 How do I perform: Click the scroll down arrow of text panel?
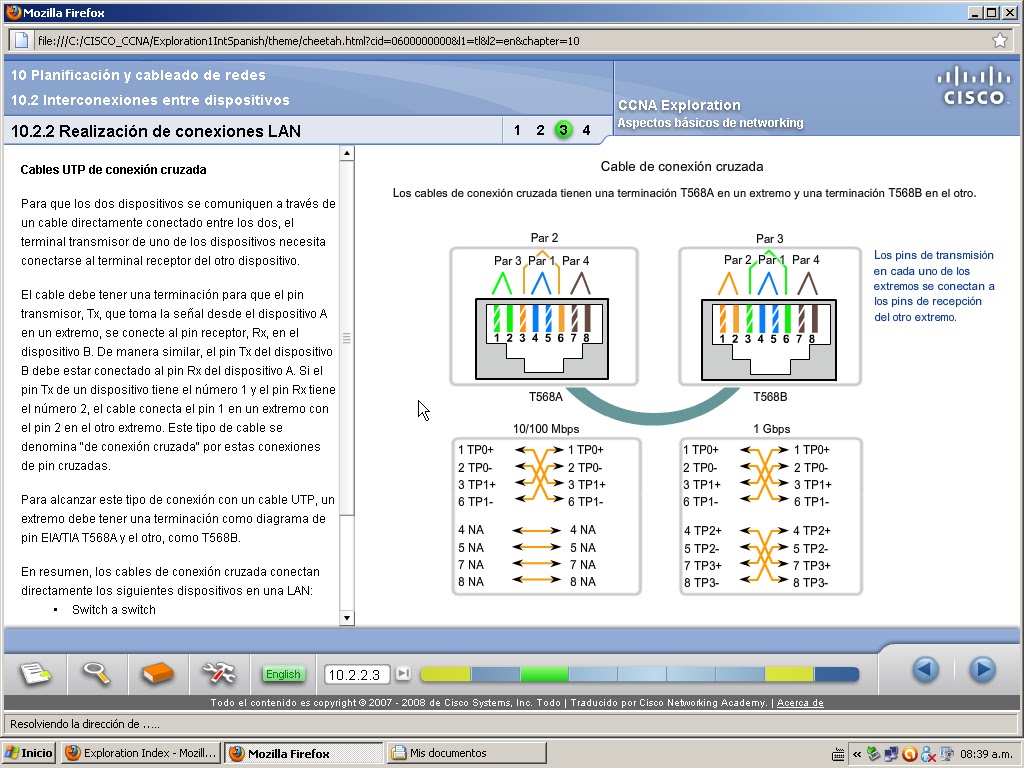tap(347, 618)
